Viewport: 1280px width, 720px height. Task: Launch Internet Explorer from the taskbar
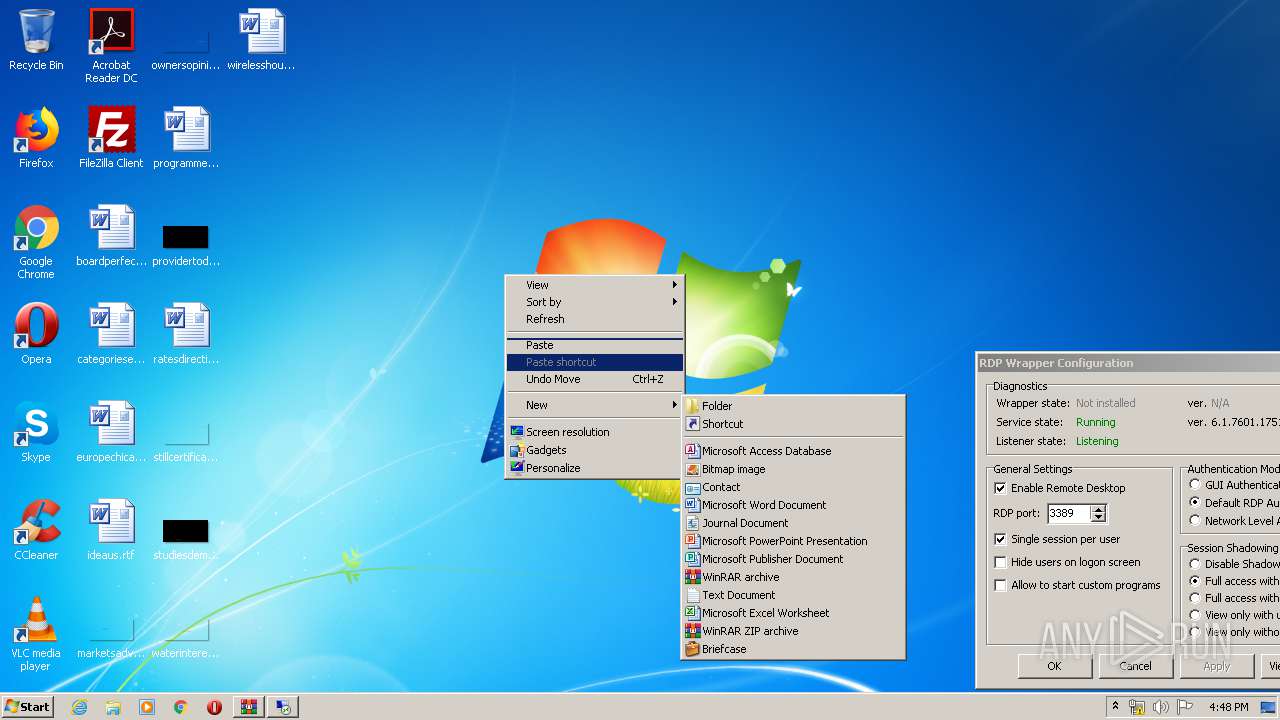click(x=80, y=707)
